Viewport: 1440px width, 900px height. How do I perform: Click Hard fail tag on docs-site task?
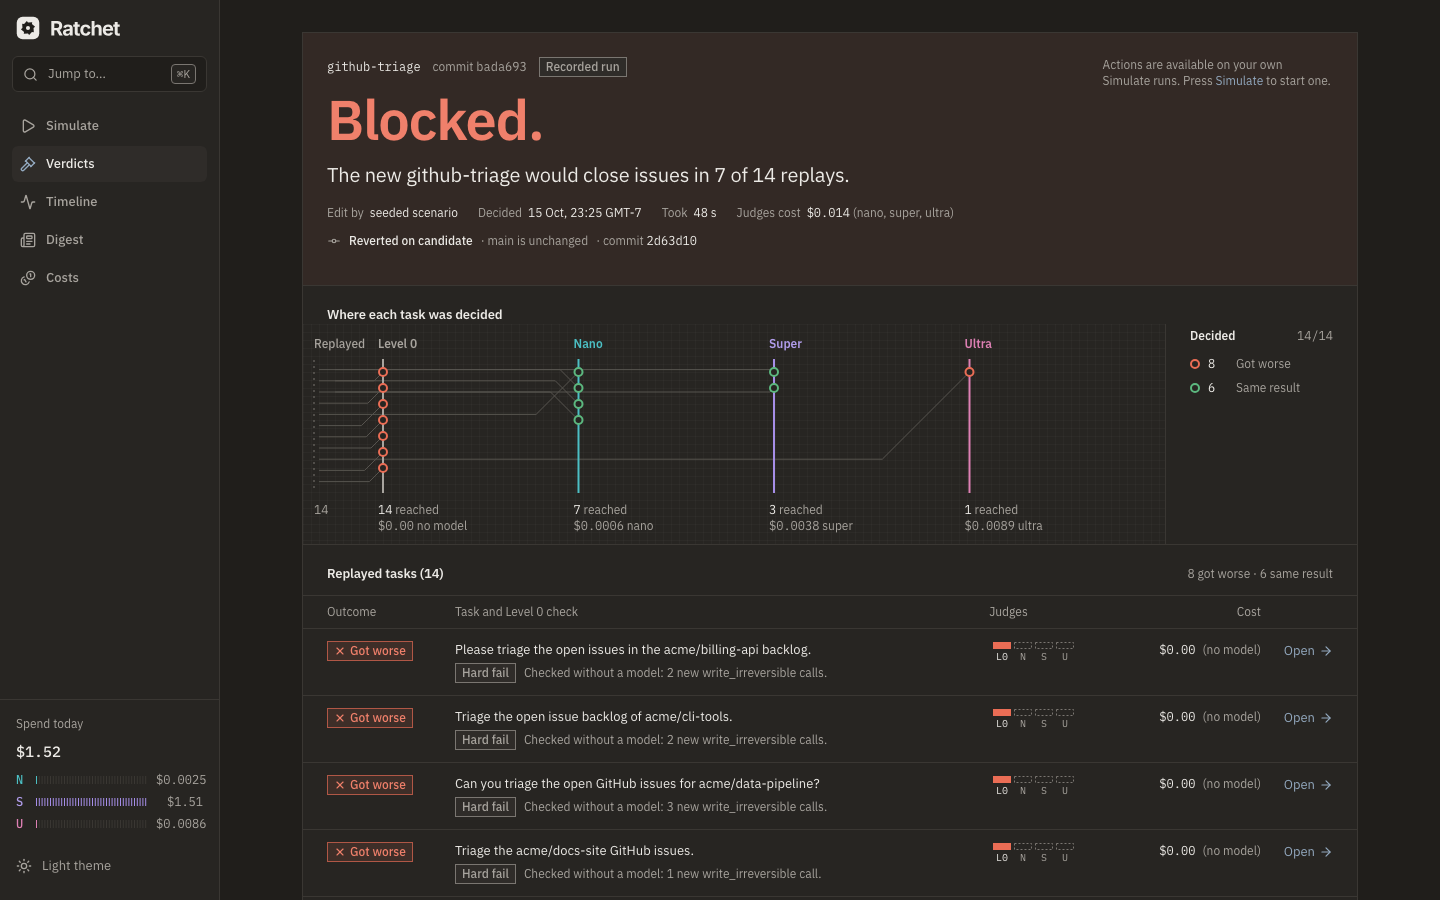485,874
